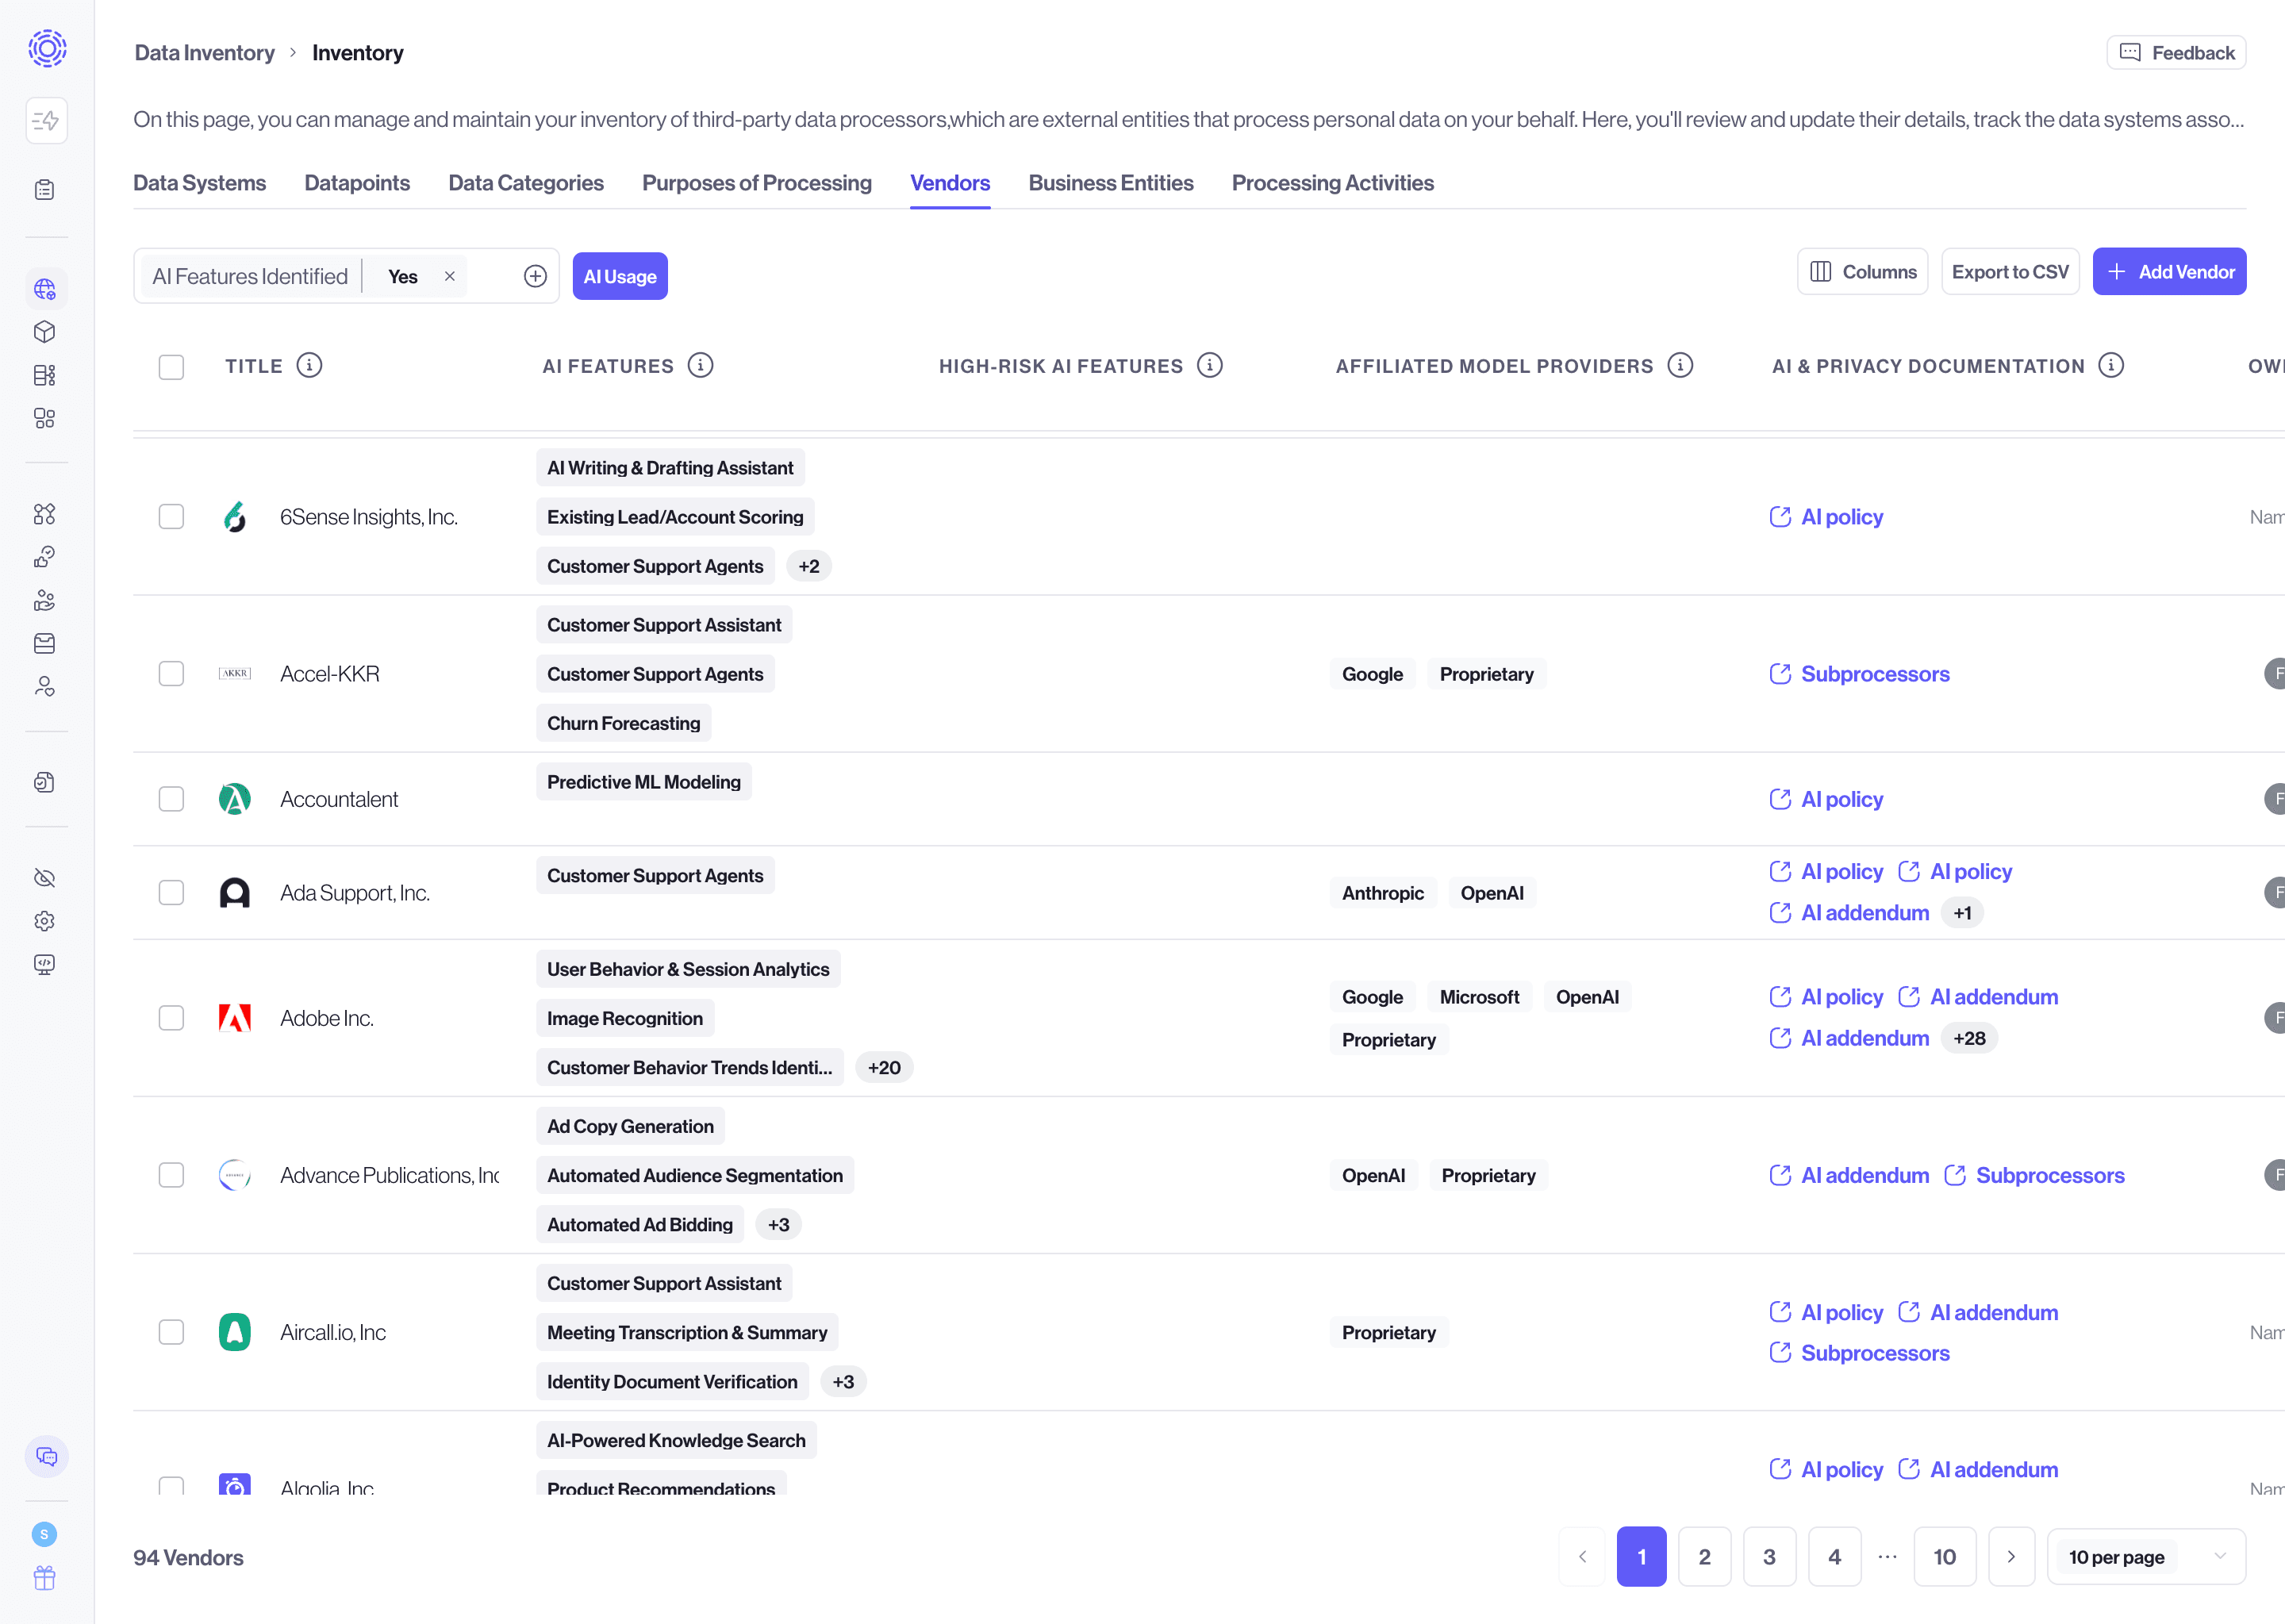
Task: Click the Add Vendor button
Action: pos(2169,272)
